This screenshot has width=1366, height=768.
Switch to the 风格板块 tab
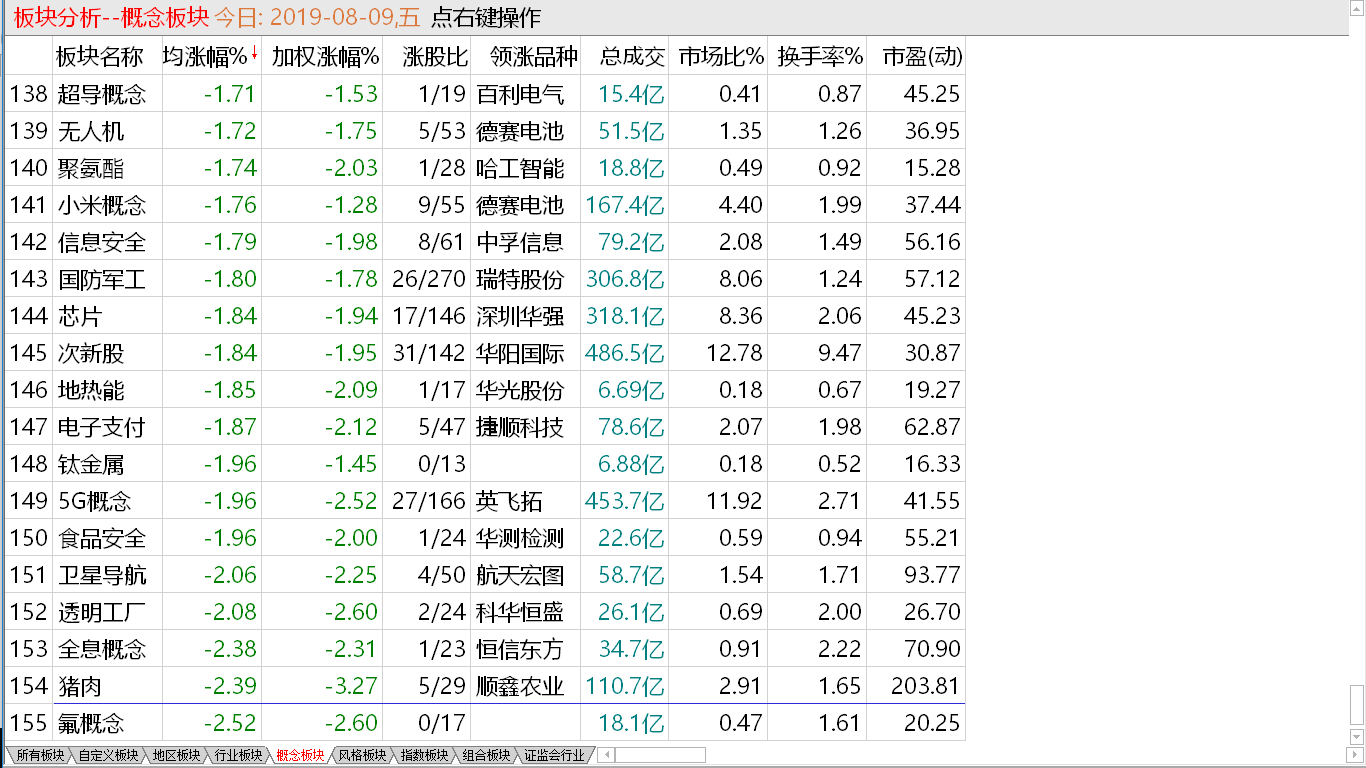click(362, 755)
